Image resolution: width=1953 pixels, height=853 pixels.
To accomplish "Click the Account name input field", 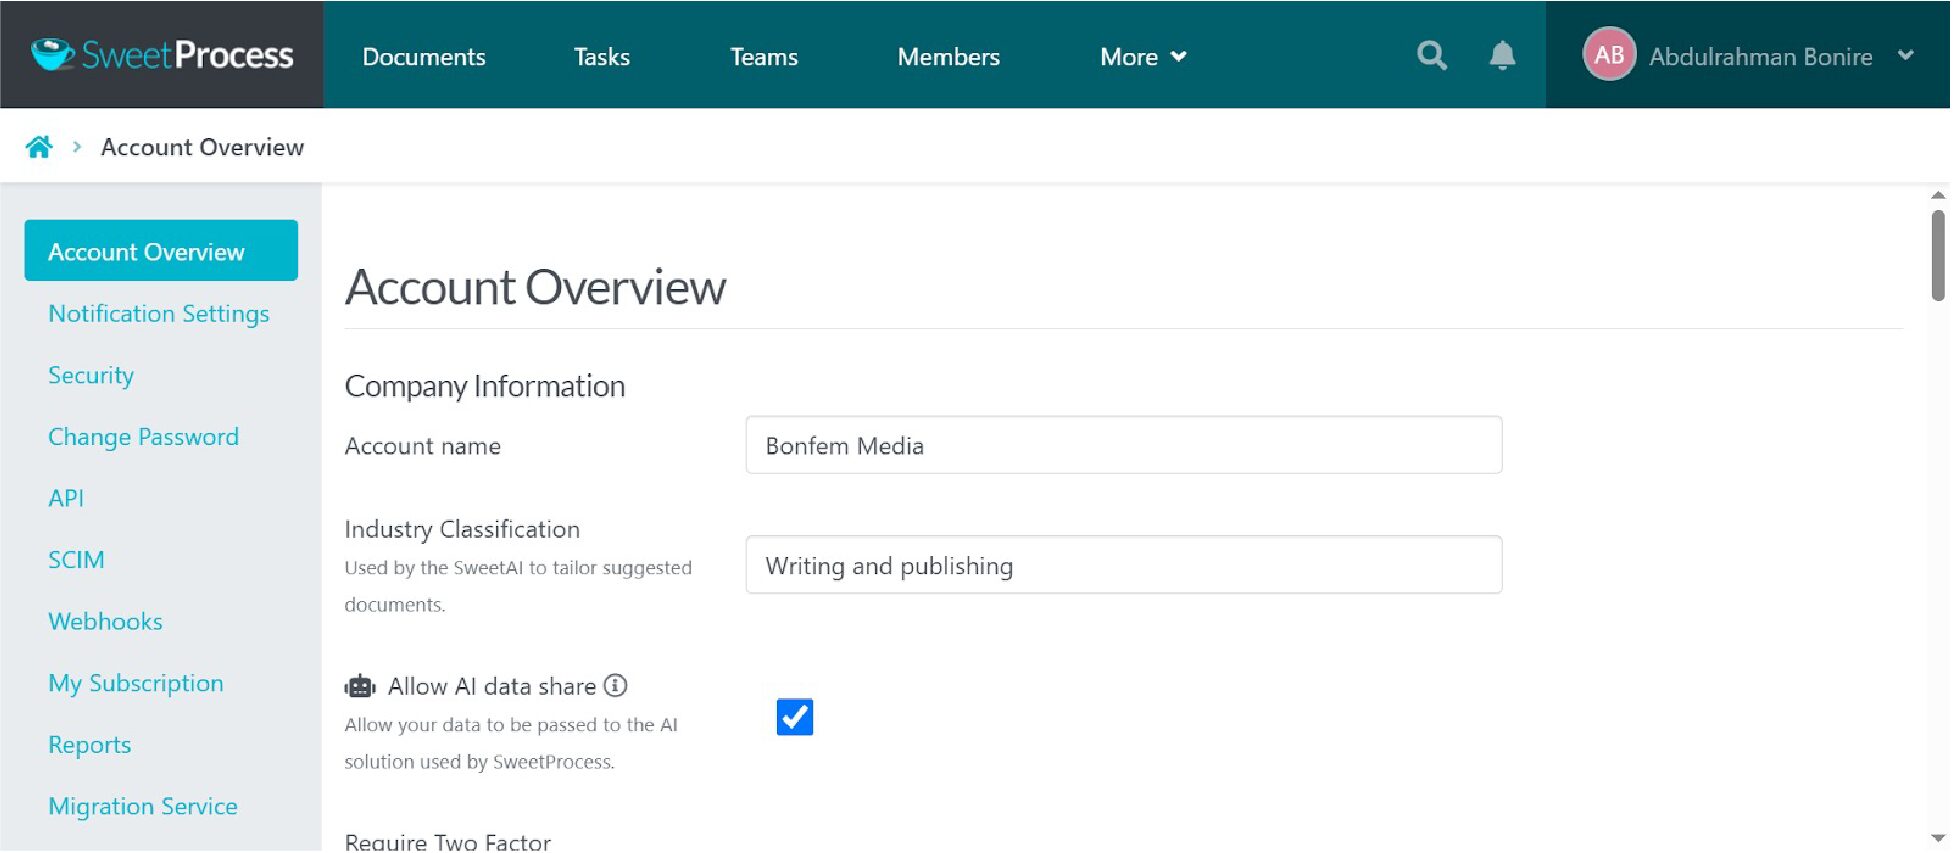I will tap(1124, 445).
